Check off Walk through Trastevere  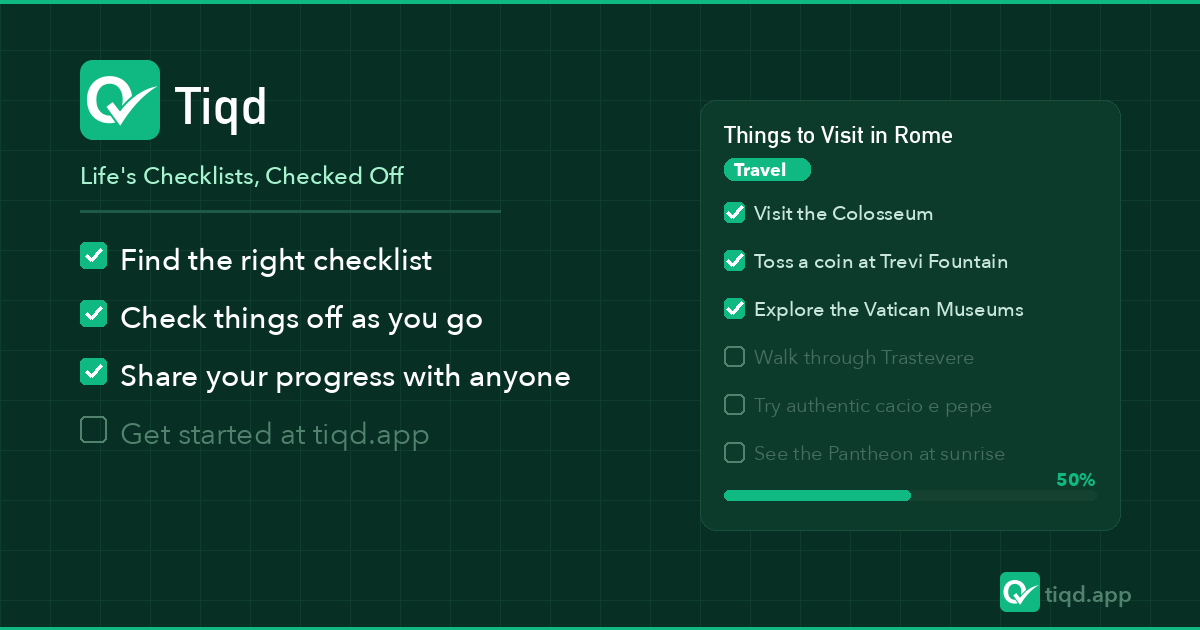(x=735, y=357)
